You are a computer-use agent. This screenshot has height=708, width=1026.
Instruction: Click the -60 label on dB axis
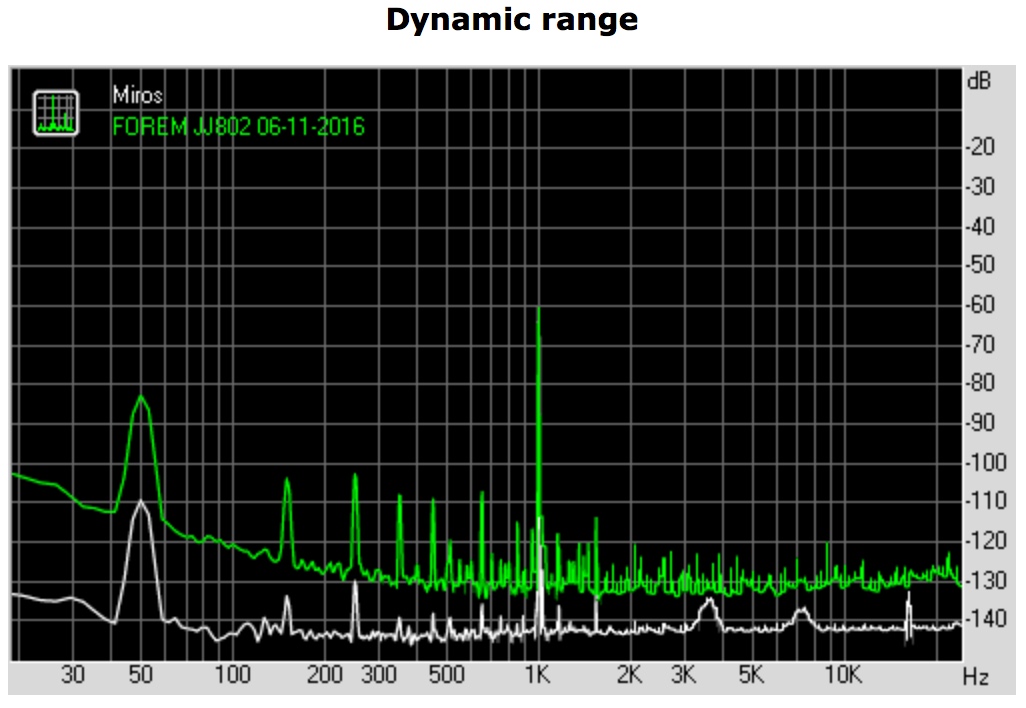coord(981,305)
